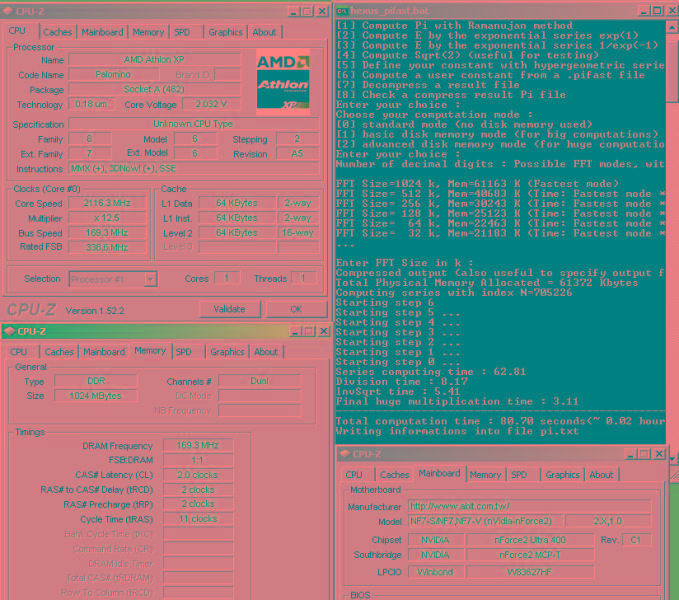Switch to the CPU tab in the Mainboard CPU-Z window
Screen dimensions: 679x600
[x=354, y=475]
